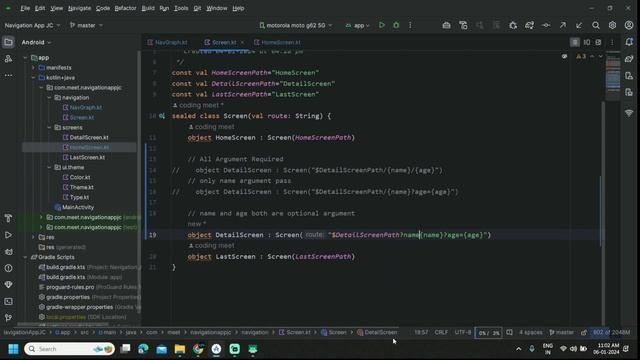Open app run configuration dropdown
This screenshot has height=360, width=640.
(x=358, y=25)
